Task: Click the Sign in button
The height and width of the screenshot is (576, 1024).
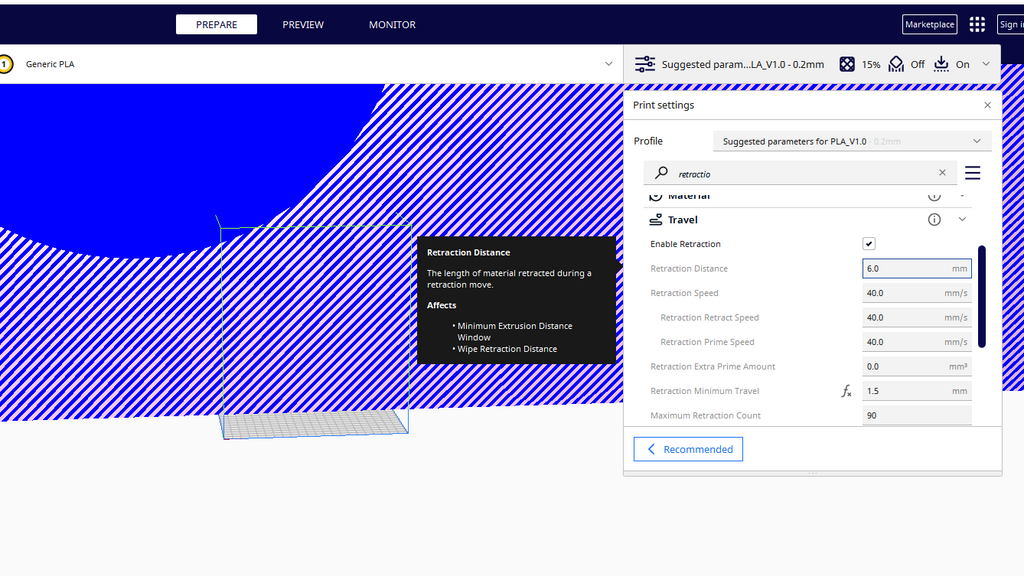Action: point(1011,24)
